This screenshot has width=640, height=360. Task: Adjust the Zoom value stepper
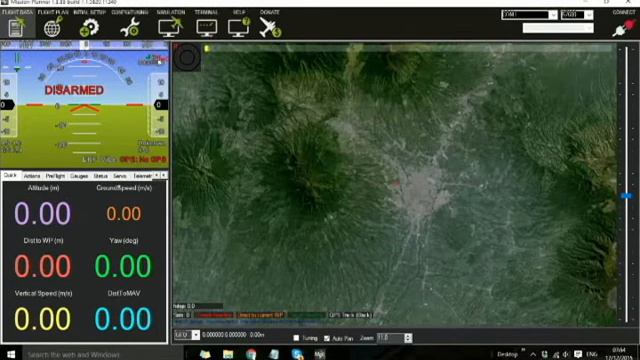[408, 338]
